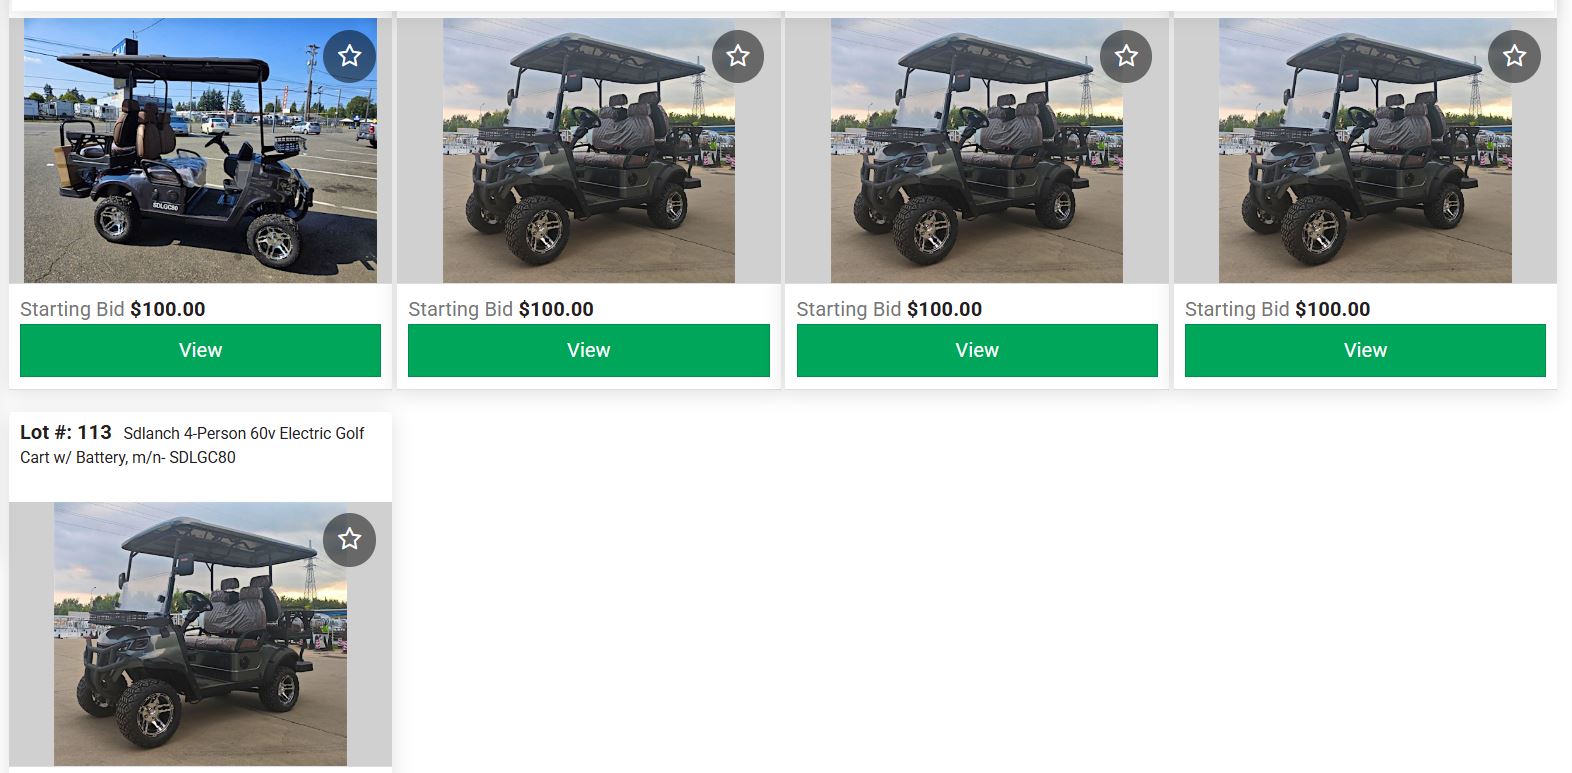Click second listing's Starting Bid $100.00 text

click(x=501, y=309)
